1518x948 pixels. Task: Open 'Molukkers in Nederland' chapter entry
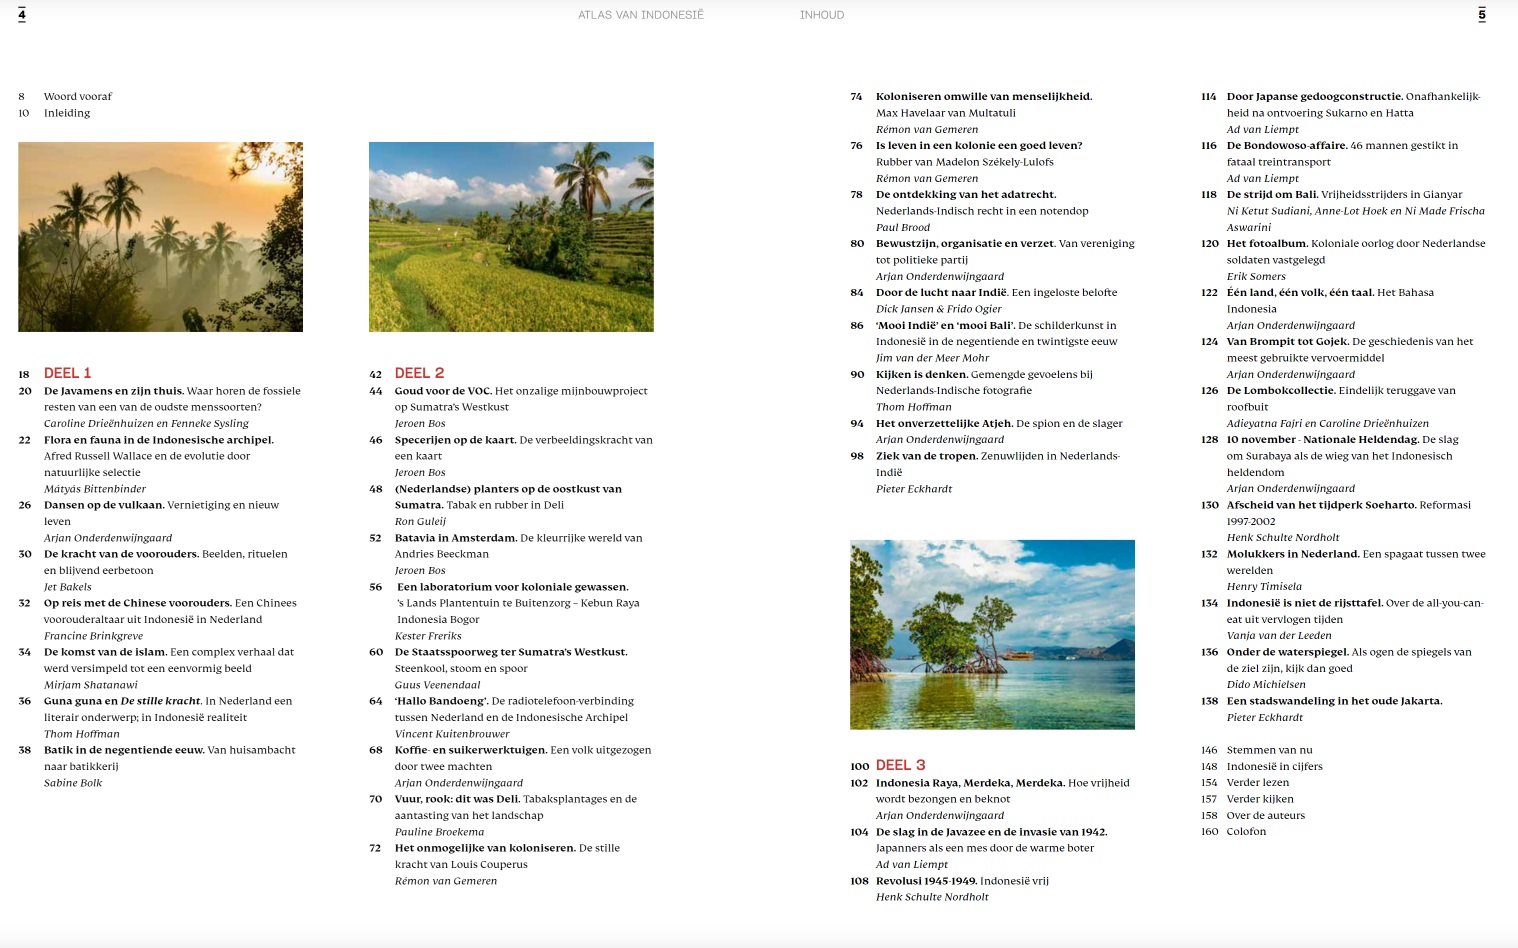[1292, 554]
